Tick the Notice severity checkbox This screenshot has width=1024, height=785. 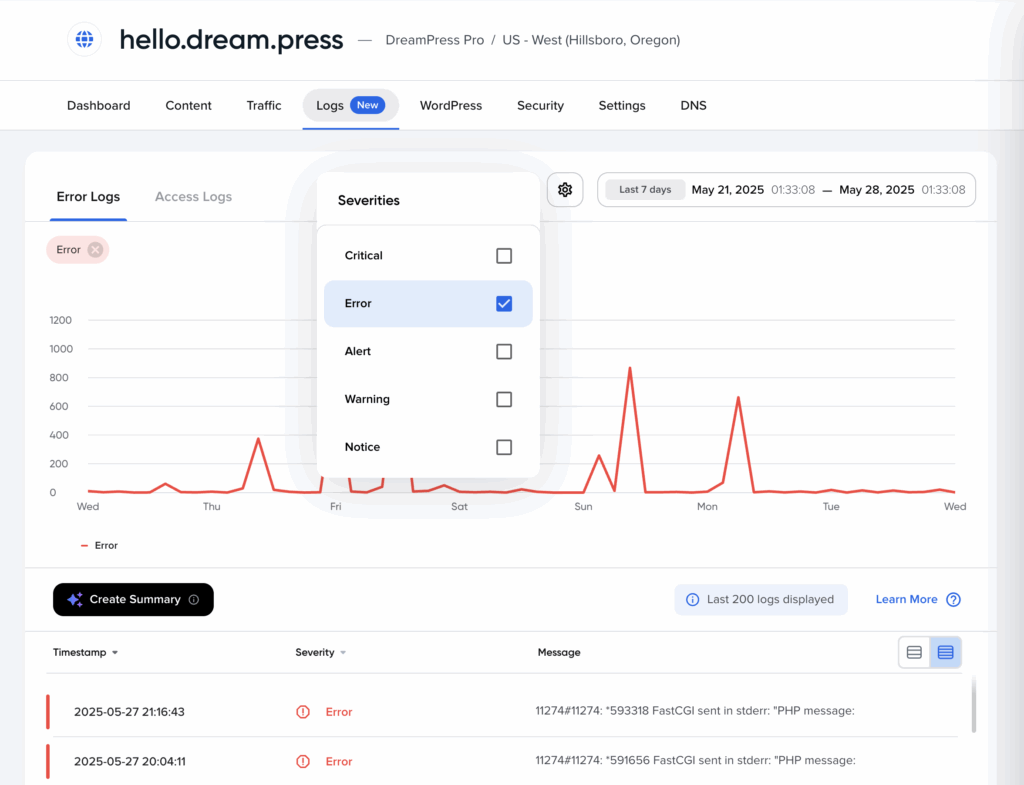[x=504, y=448]
